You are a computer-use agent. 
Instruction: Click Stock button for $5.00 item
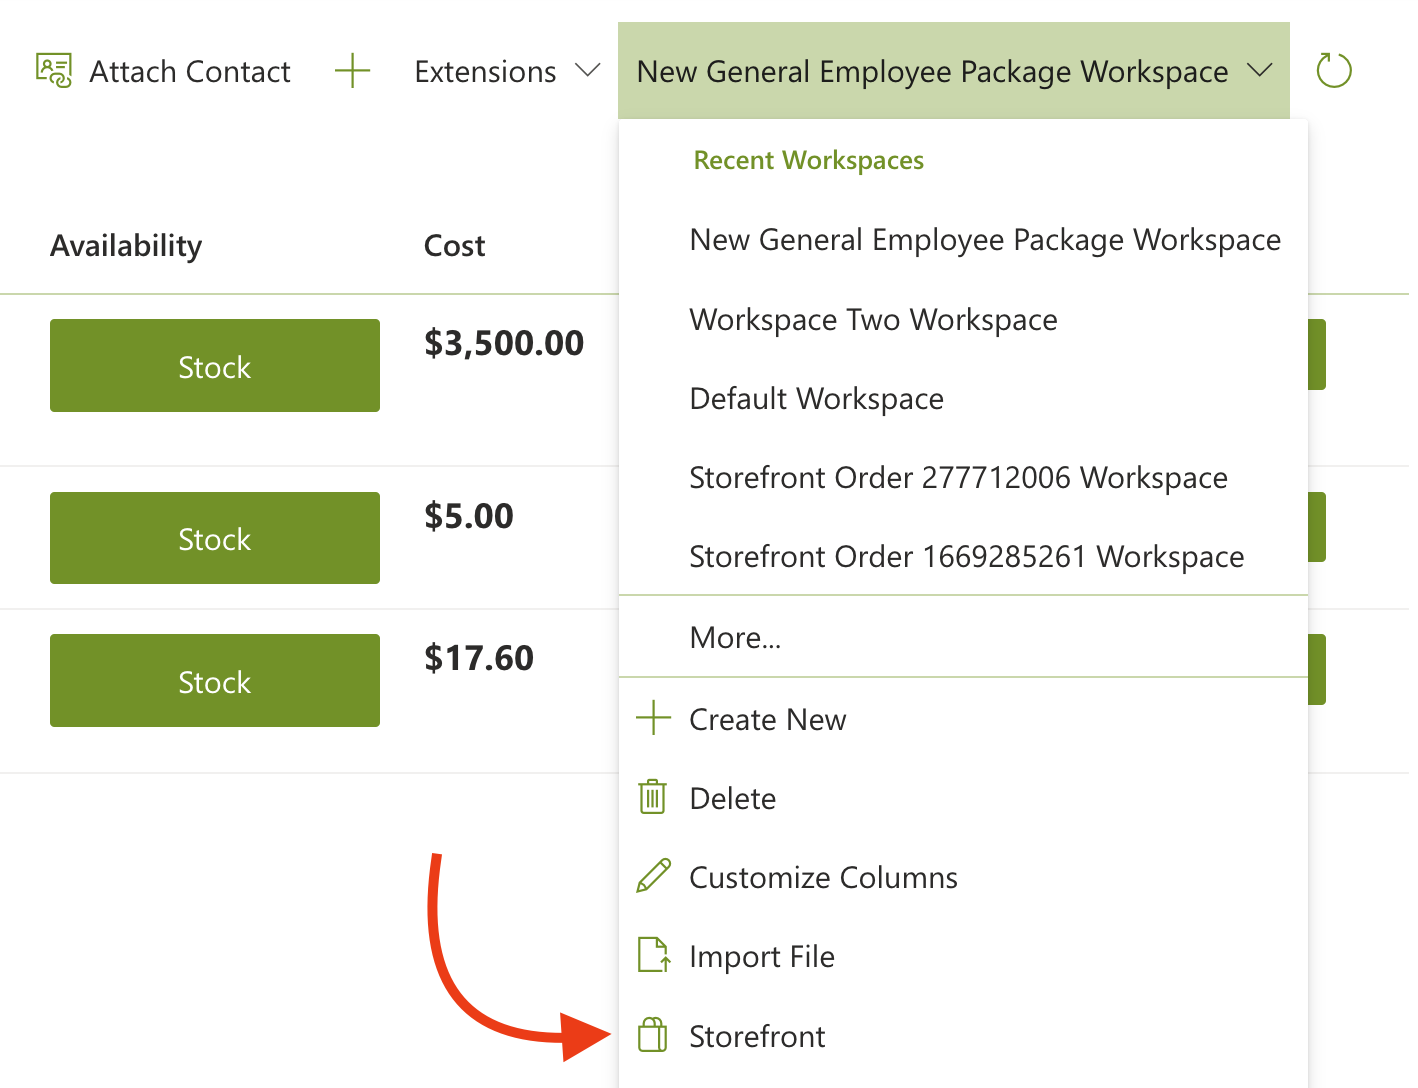[x=215, y=538]
